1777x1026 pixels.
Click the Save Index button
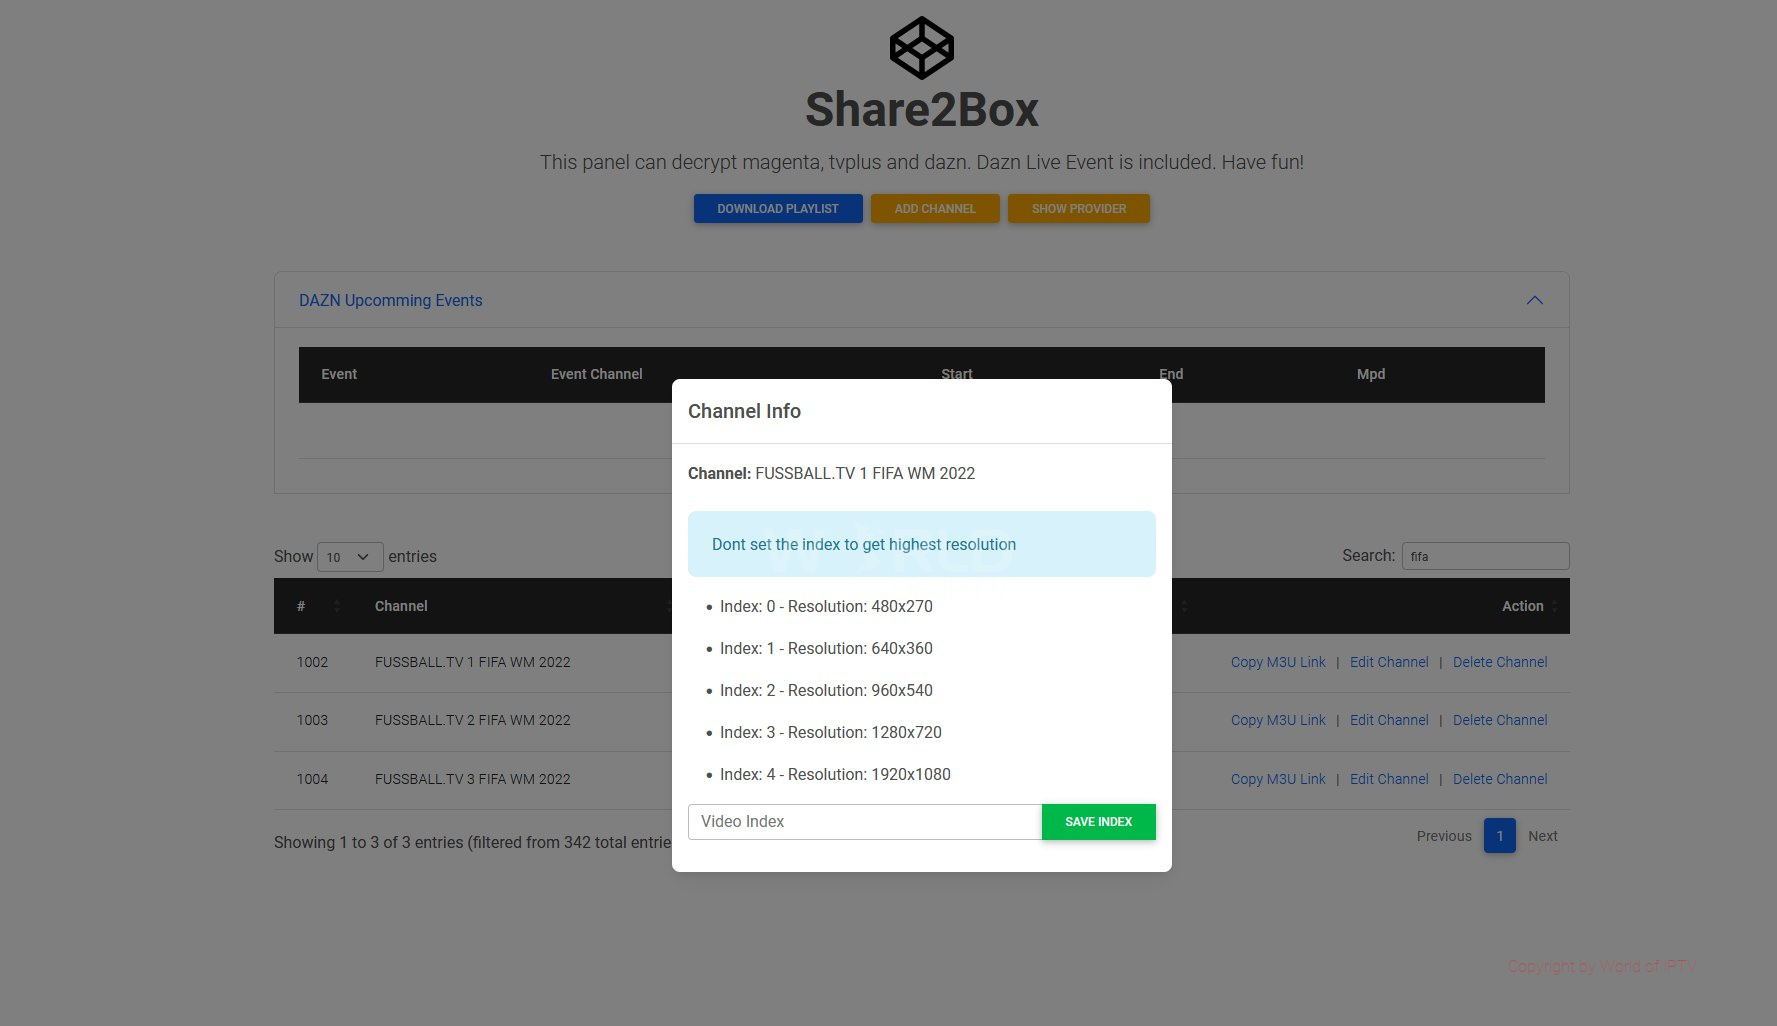click(1098, 822)
